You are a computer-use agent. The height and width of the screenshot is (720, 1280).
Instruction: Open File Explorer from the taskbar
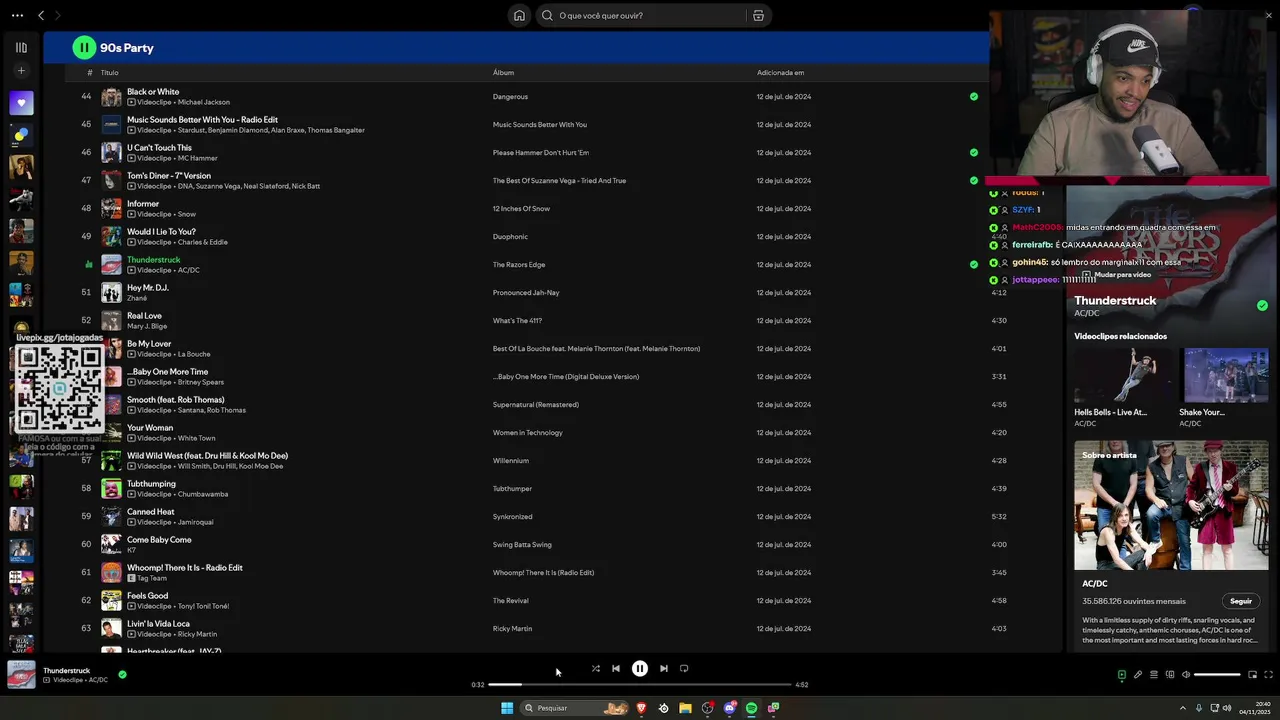coord(685,708)
